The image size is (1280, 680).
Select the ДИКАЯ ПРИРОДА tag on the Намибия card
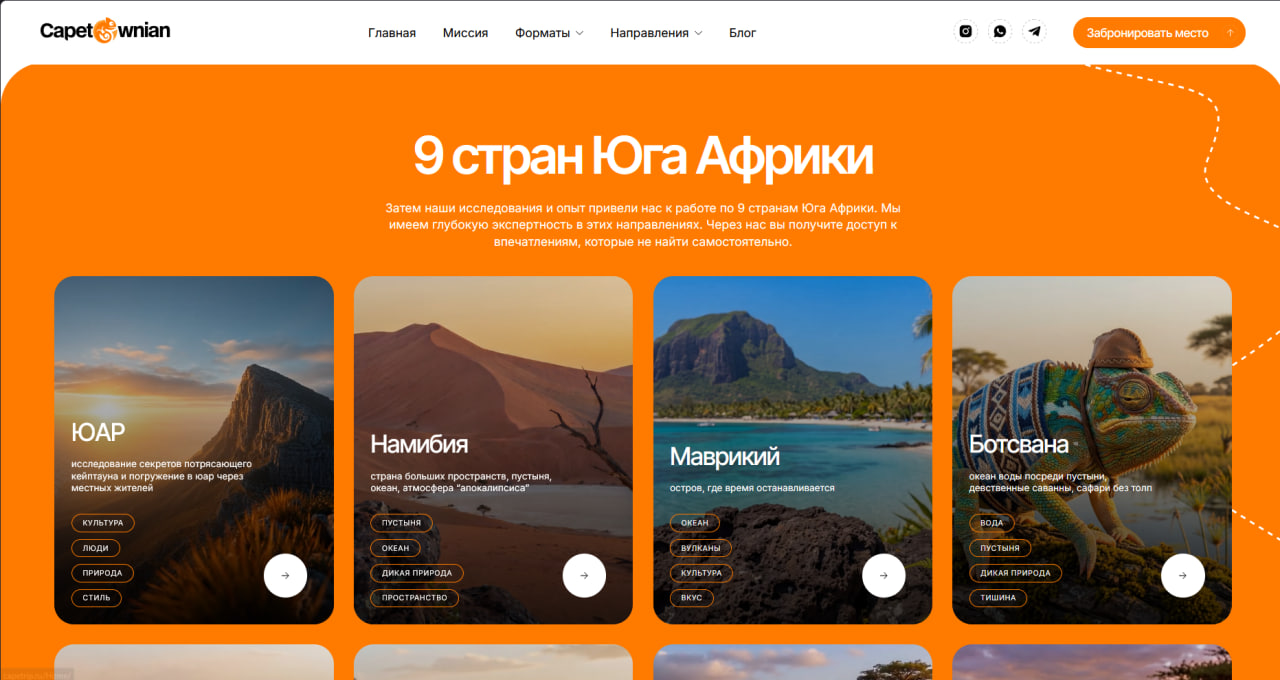416,573
